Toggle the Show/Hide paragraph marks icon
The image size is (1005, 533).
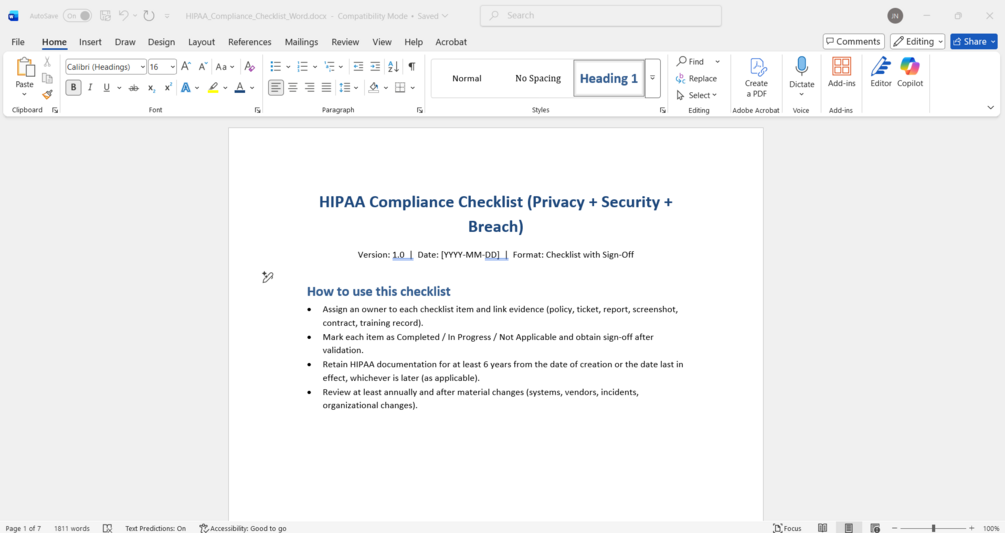(x=411, y=67)
